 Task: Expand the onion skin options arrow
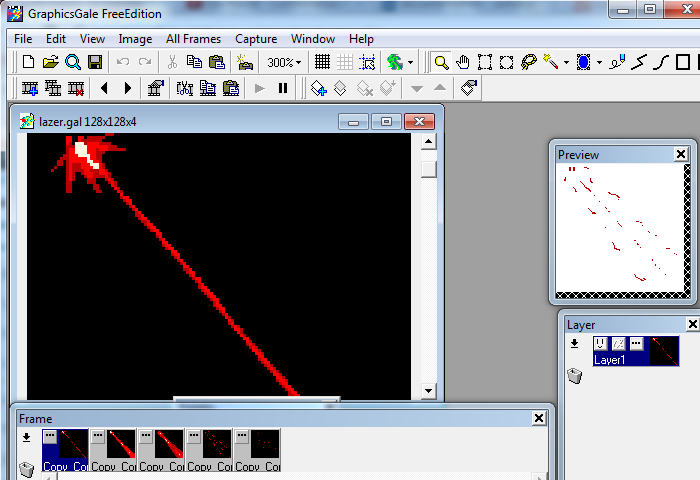[410, 62]
